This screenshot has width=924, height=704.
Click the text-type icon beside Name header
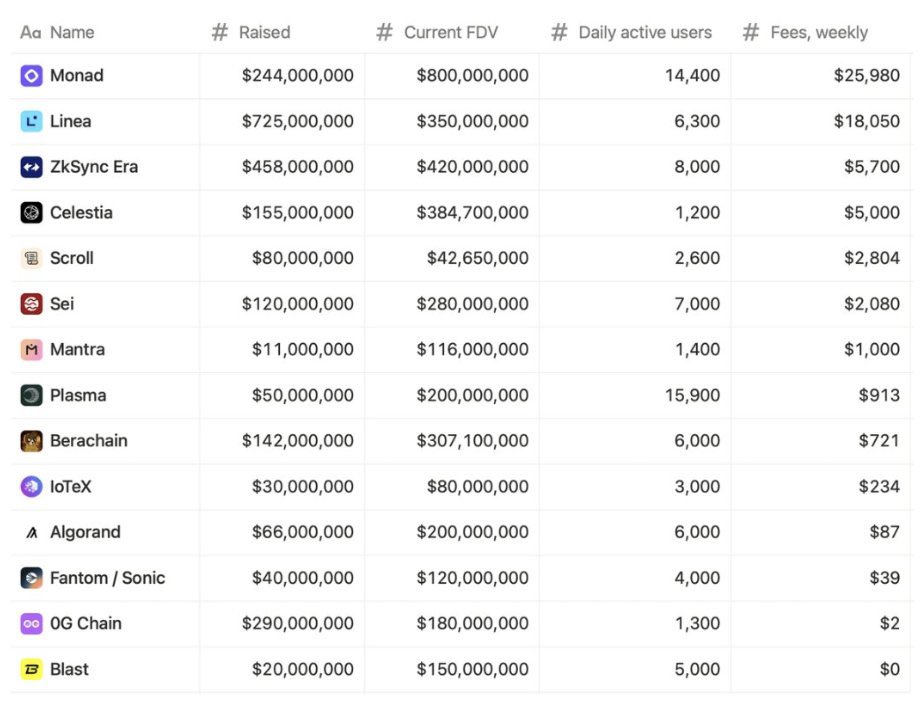pyautogui.click(x=31, y=32)
